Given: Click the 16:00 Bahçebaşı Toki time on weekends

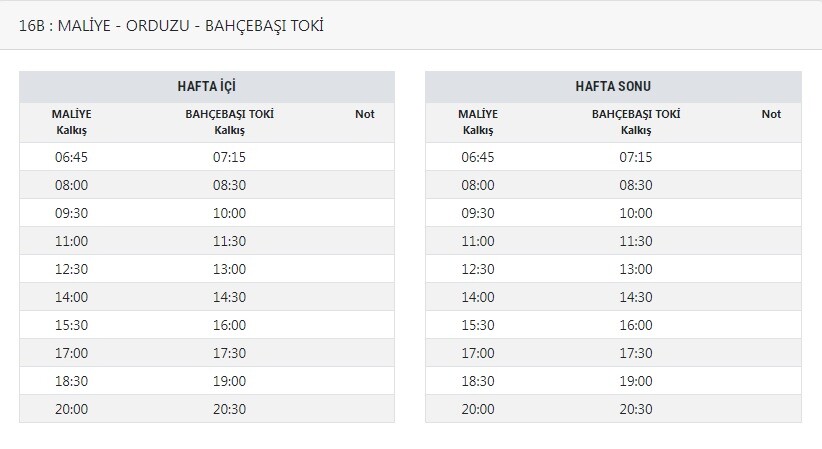Looking at the screenshot, I should tap(636, 325).
